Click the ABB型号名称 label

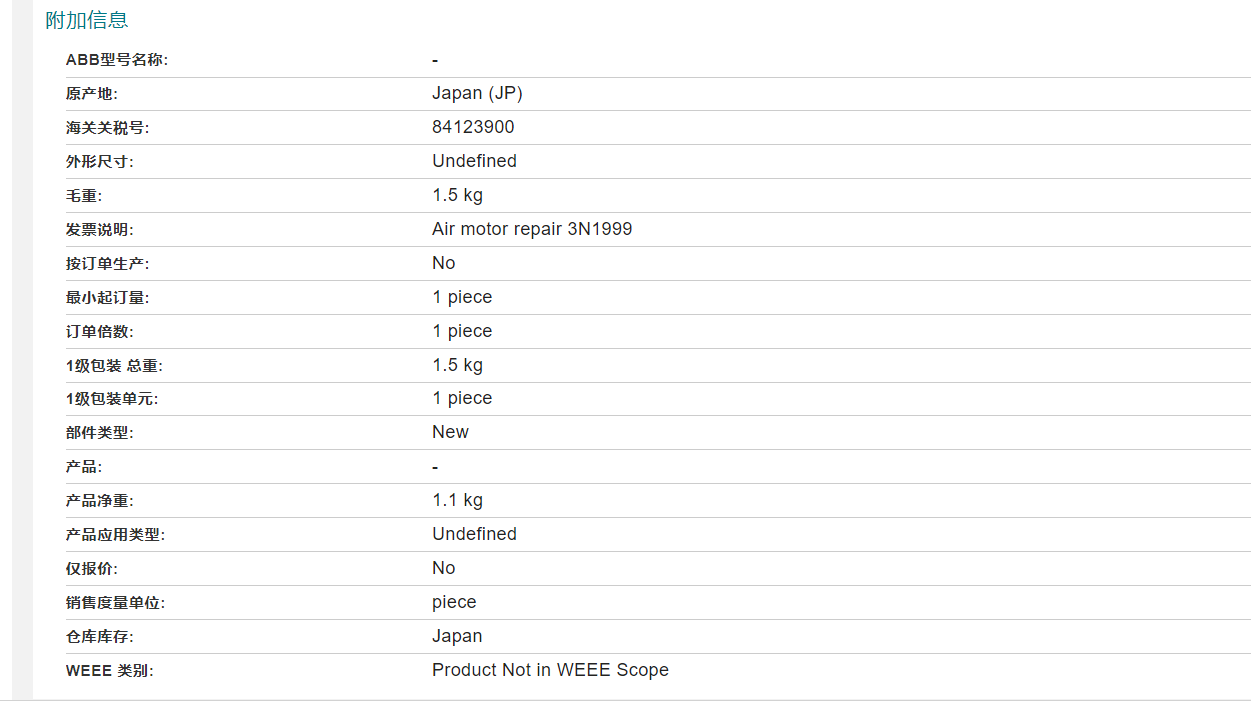(x=117, y=60)
